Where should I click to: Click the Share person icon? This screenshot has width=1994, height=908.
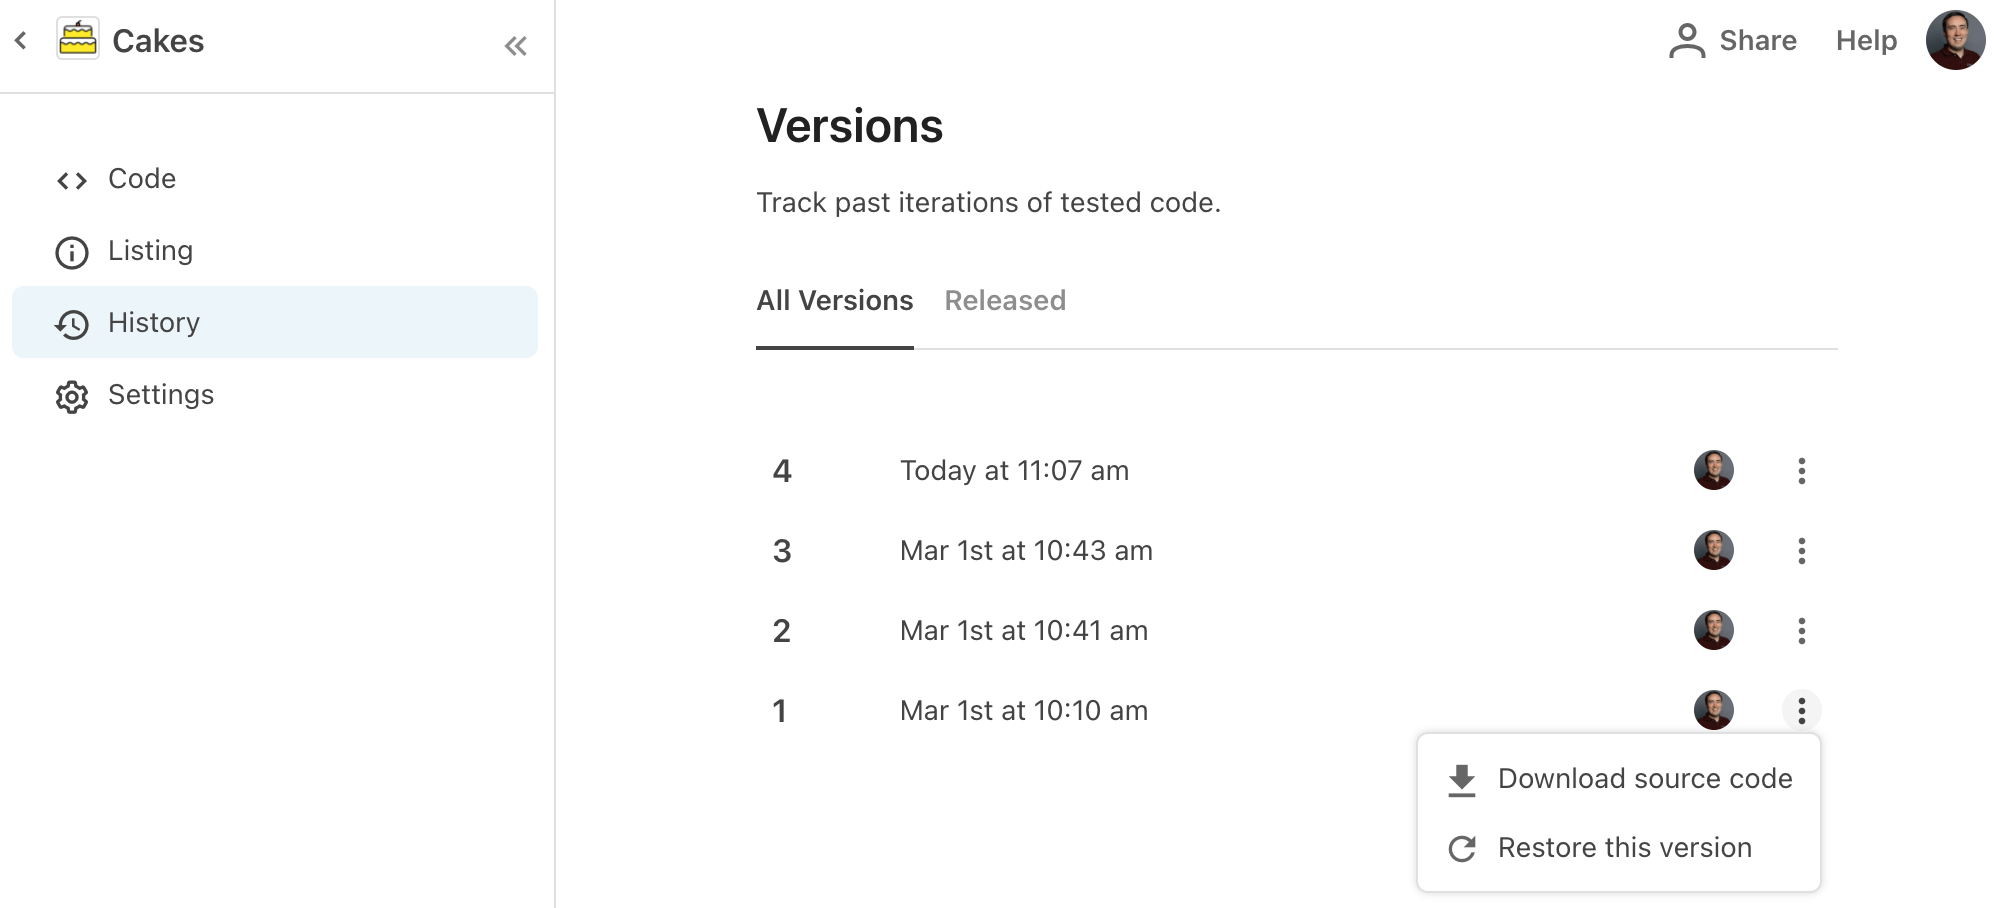(x=1687, y=40)
